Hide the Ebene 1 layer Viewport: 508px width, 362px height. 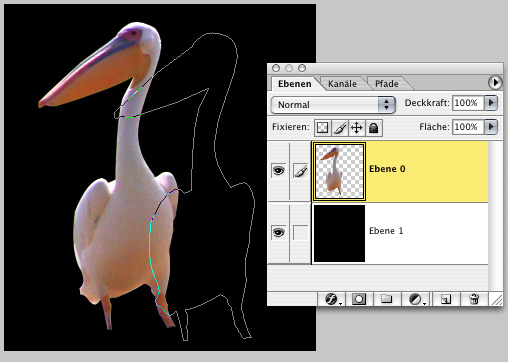278,232
